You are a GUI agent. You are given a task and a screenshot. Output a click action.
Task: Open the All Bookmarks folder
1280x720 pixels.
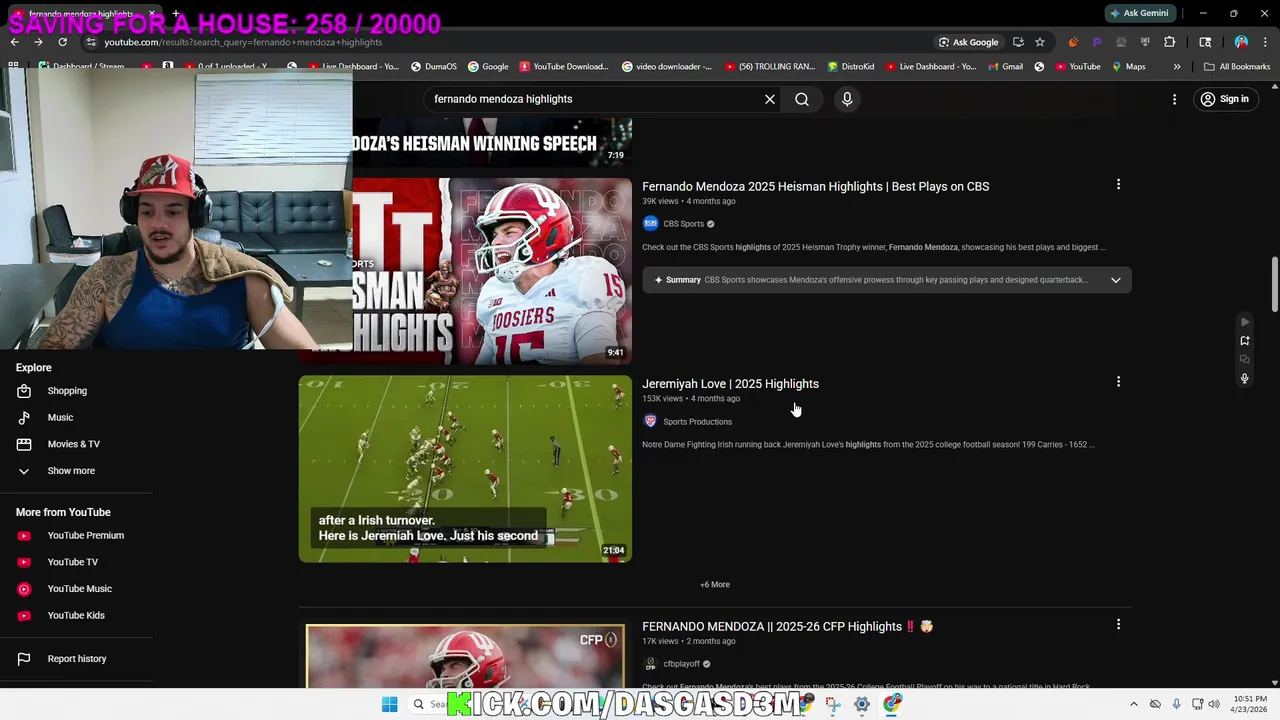point(1237,67)
